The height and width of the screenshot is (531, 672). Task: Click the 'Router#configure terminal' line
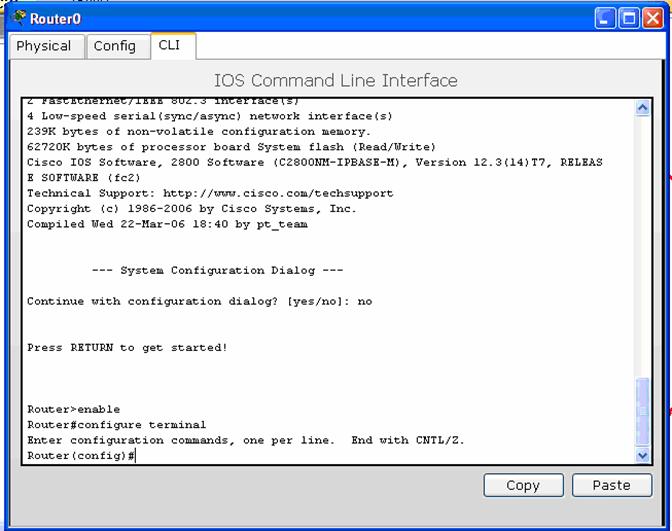116,425
